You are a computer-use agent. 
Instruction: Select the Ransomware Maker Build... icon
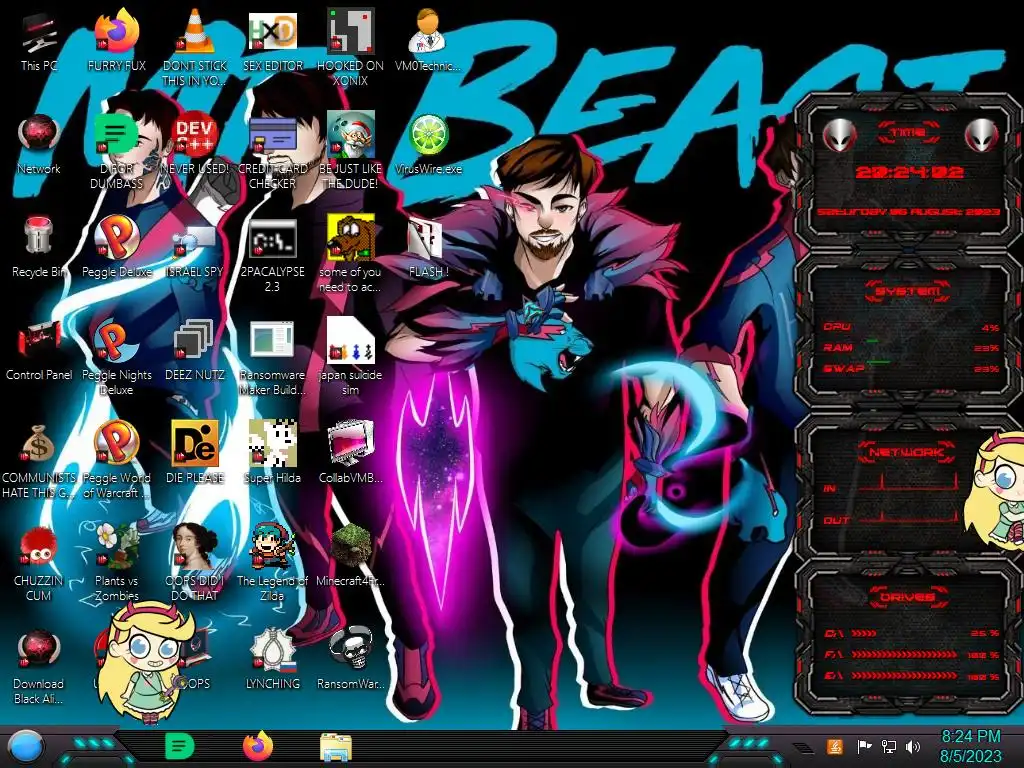click(273, 358)
